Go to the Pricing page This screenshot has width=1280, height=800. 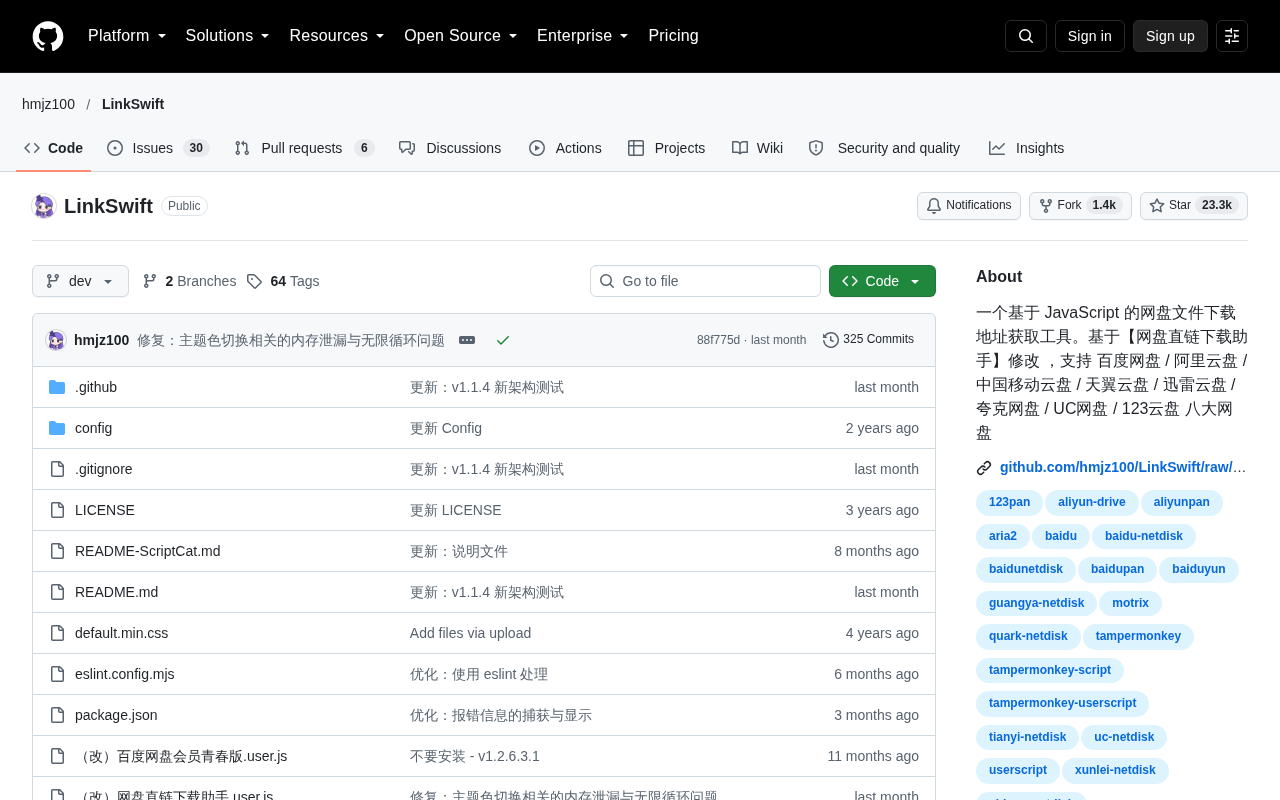click(674, 36)
